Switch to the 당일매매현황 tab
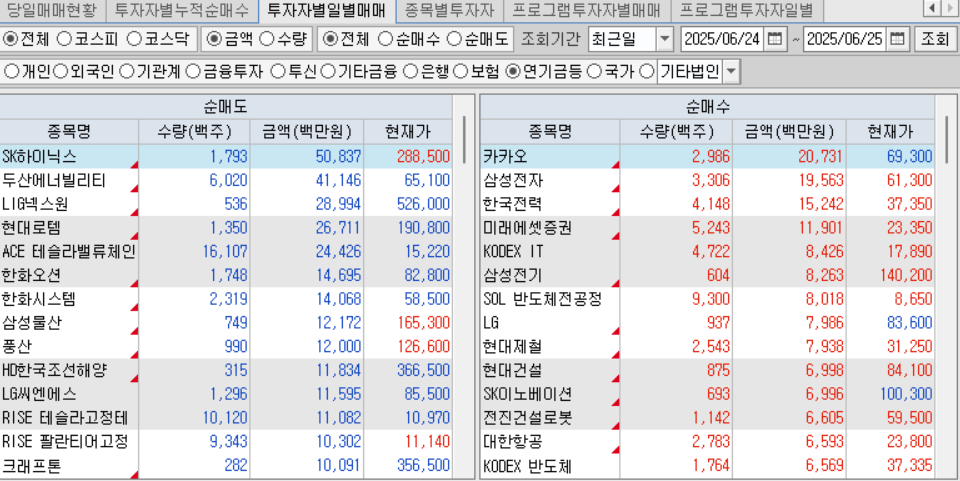This screenshot has height=481, width=960. click(x=51, y=10)
